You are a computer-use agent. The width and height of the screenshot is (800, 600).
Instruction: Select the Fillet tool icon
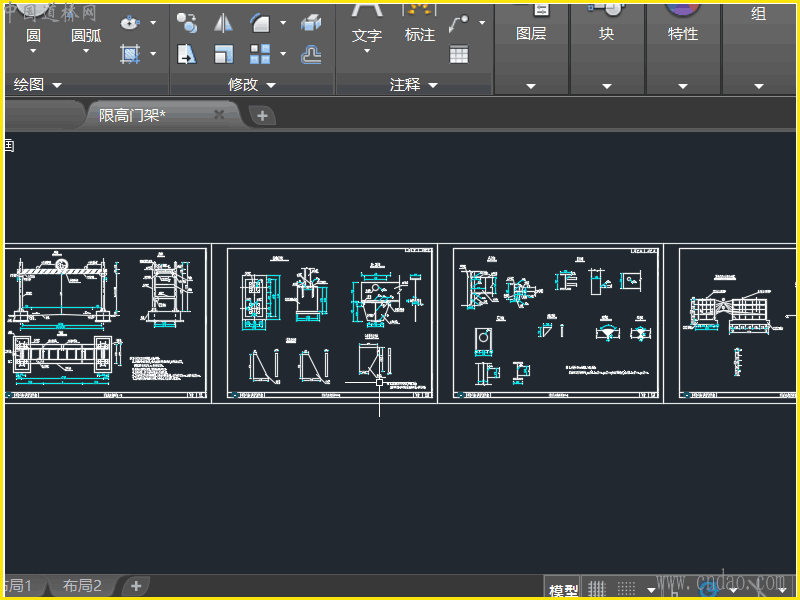coord(260,22)
